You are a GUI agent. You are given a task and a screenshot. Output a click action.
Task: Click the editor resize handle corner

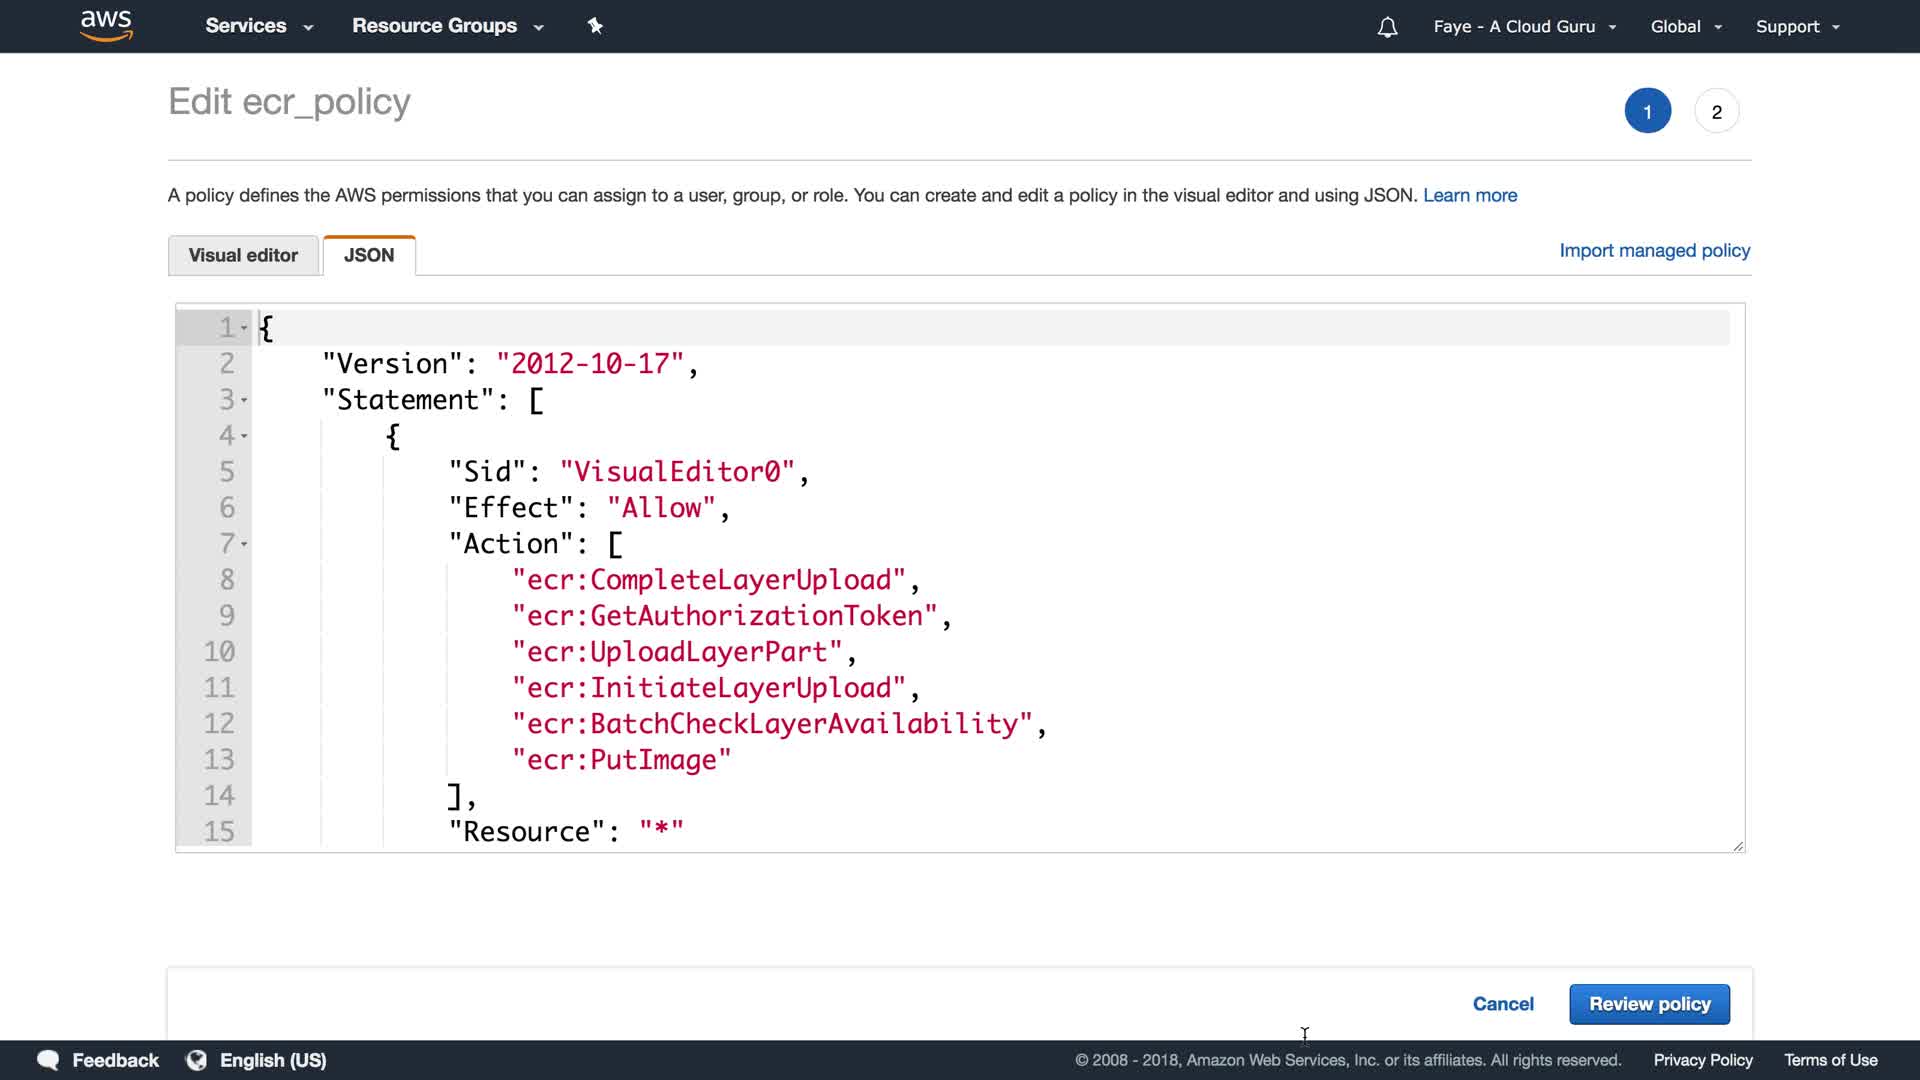coord(1738,846)
